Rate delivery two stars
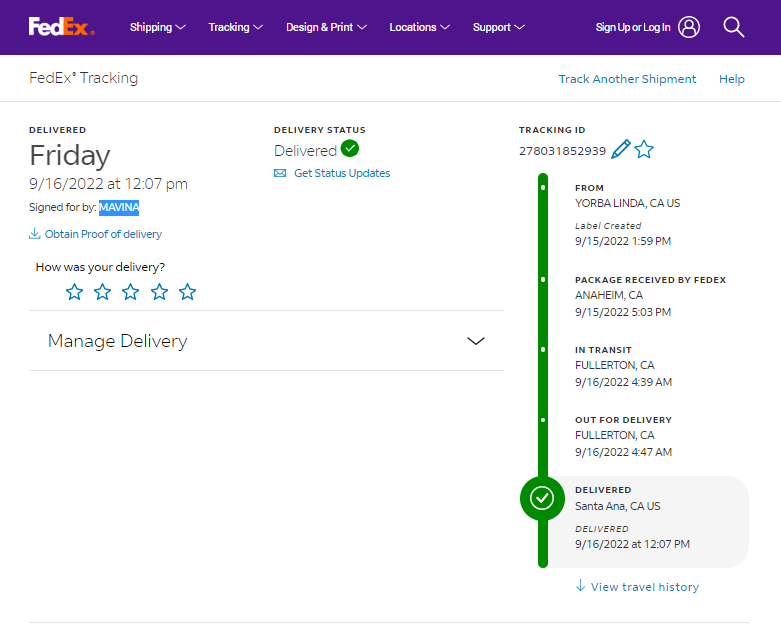 [103, 292]
